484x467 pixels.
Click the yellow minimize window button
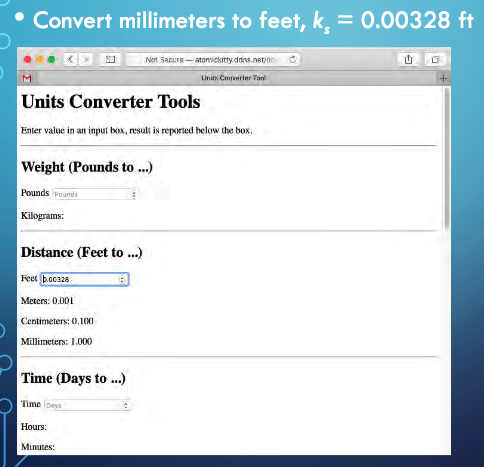39,59
